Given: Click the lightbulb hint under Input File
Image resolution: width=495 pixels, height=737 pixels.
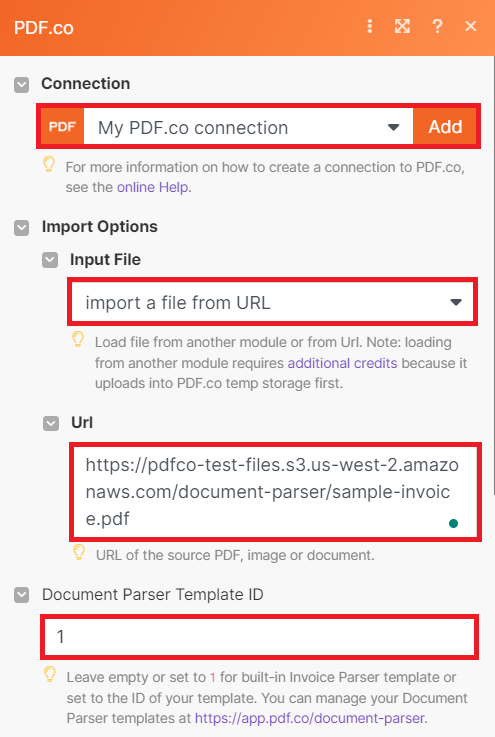Looking at the screenshot, I should (x=78, y=340).
